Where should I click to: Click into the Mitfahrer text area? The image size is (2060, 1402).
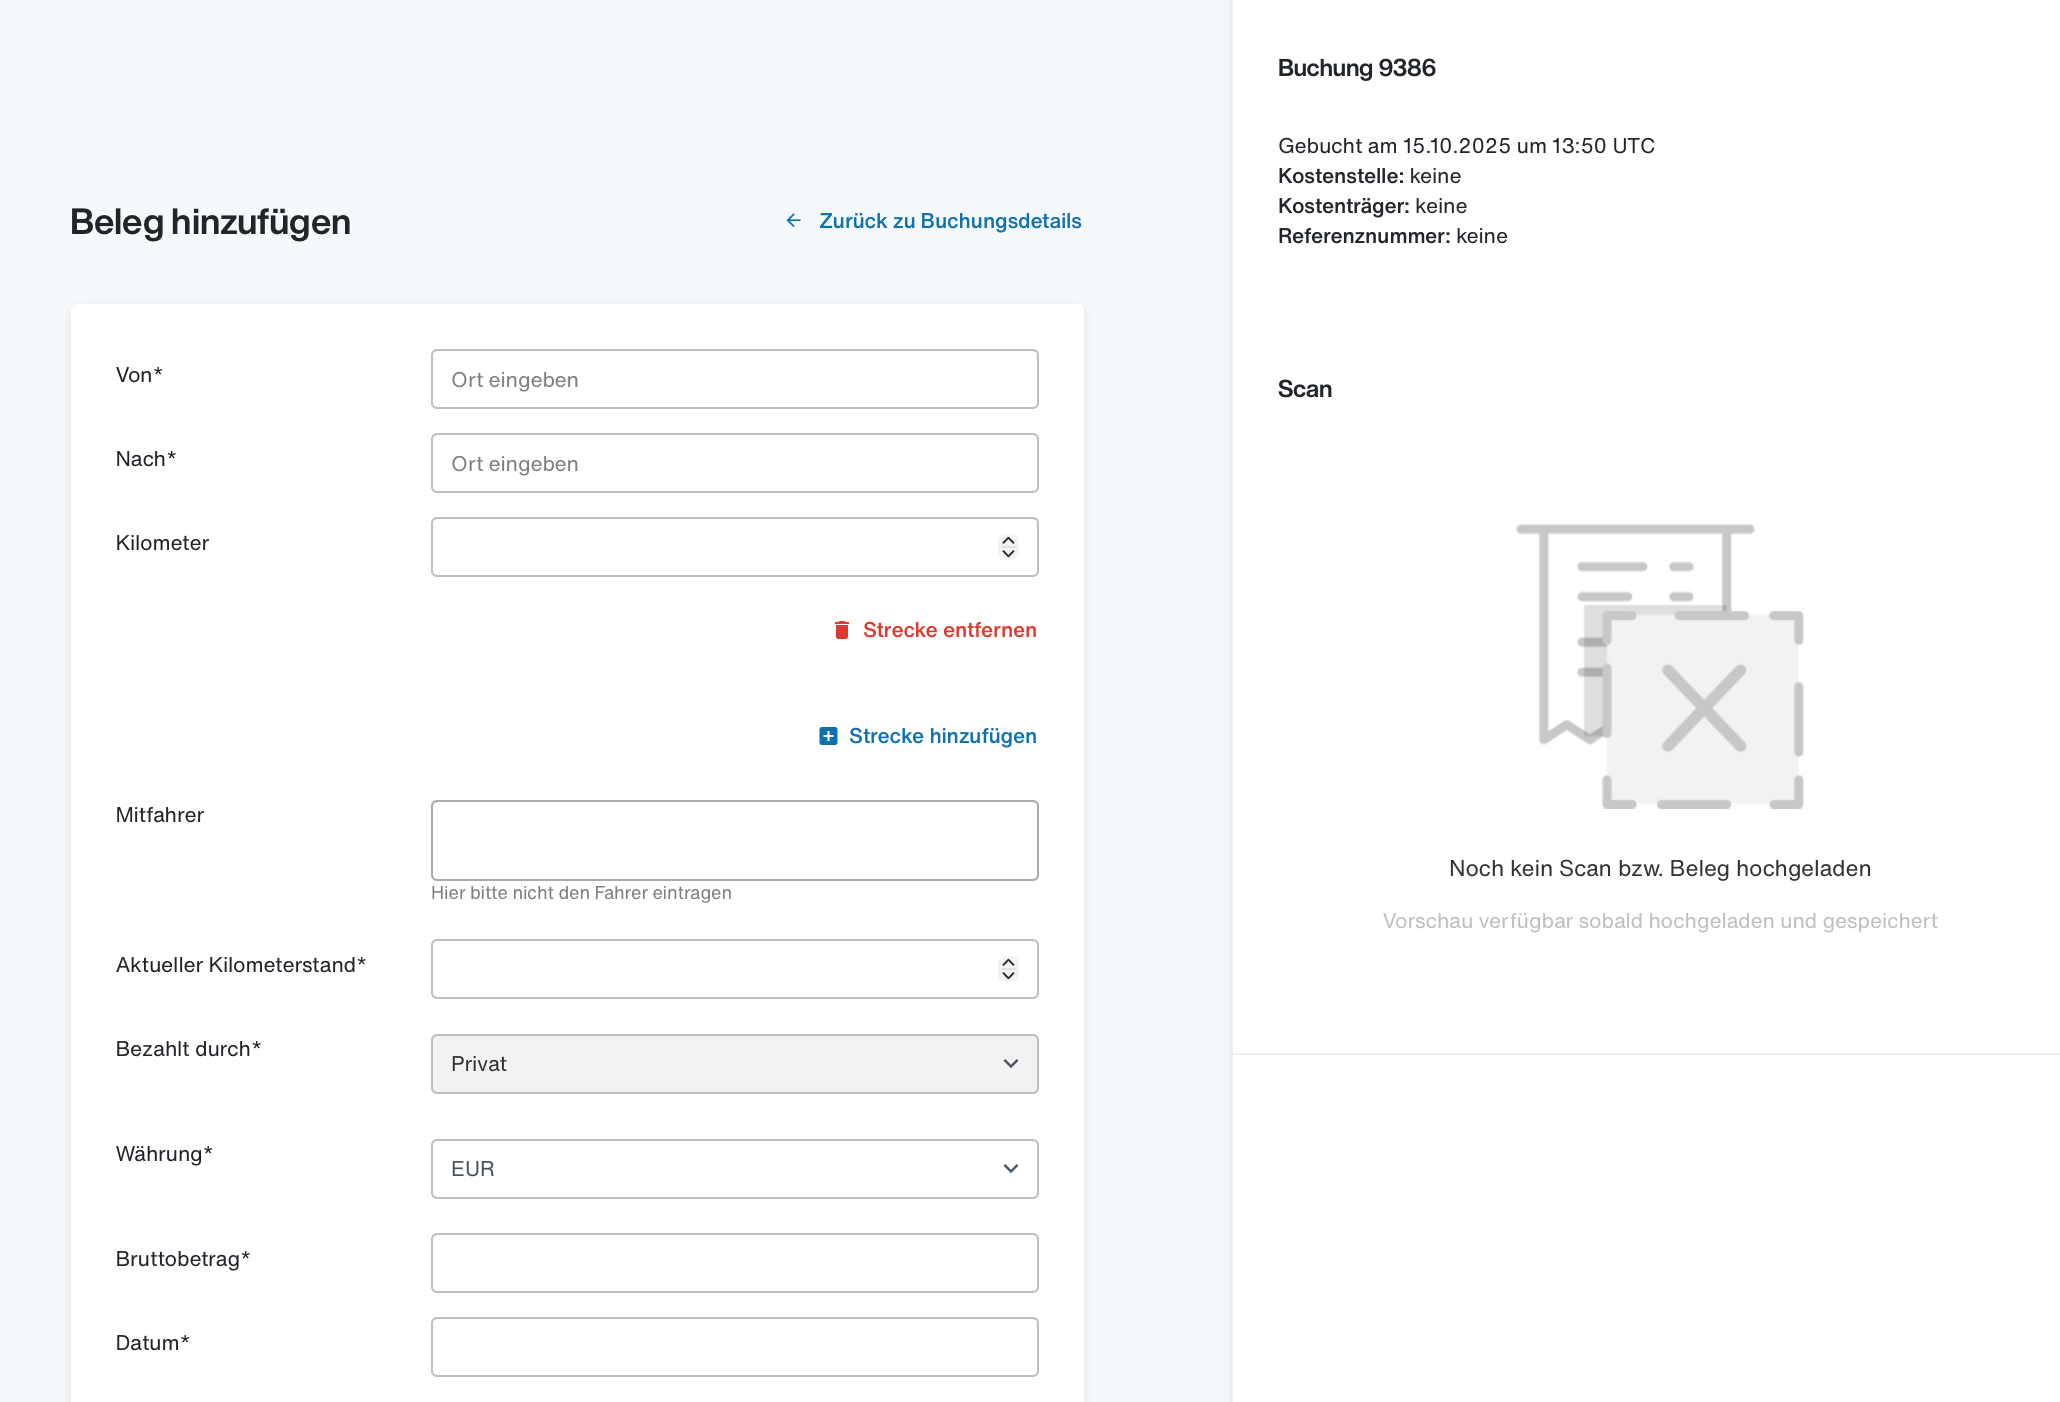pyautogui.click(x=735, y=840)
